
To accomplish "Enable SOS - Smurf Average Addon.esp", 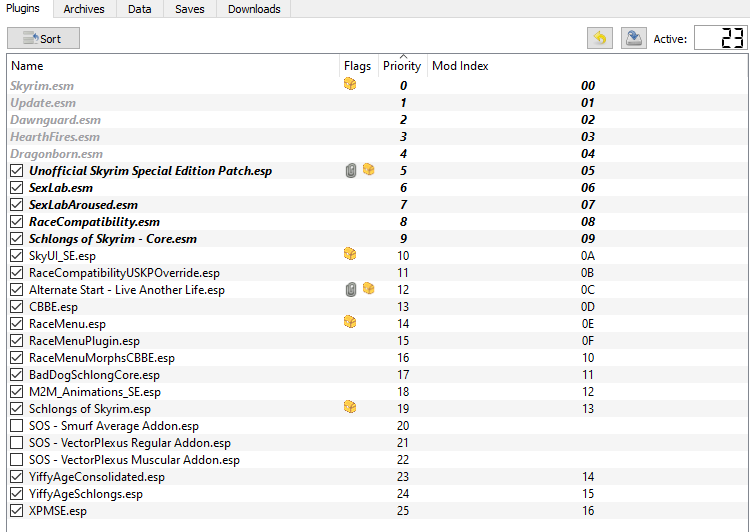I will (17, 426).
